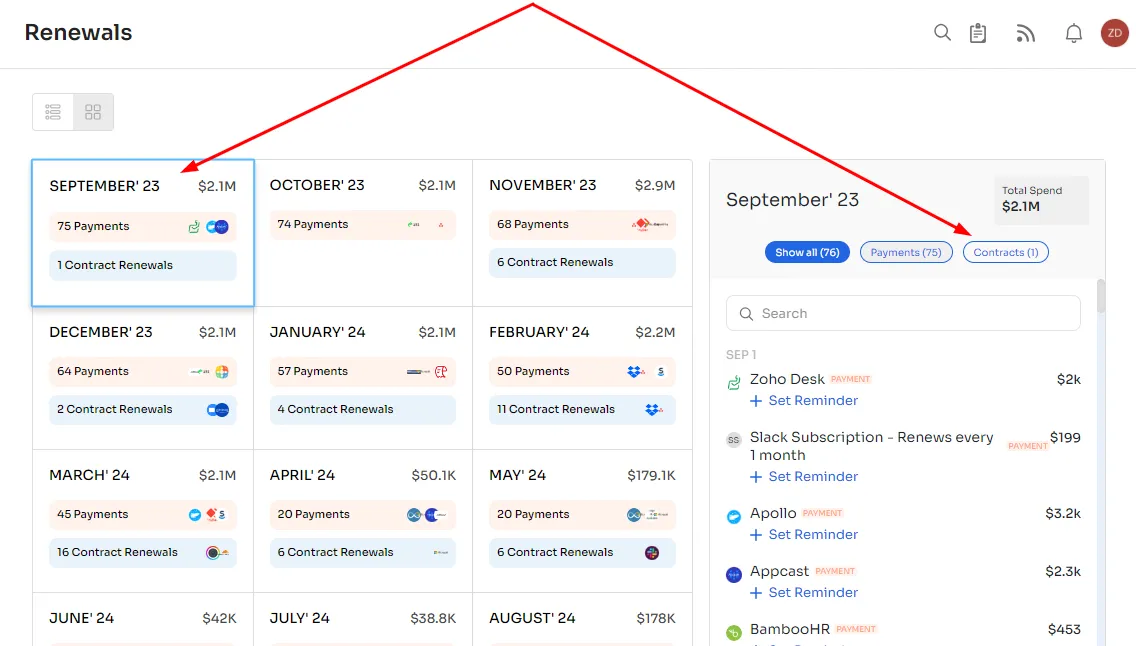Click the Zoho Desk app icon
The width and height of the screenshot is (1136, 646).
[x=734, y=382]
